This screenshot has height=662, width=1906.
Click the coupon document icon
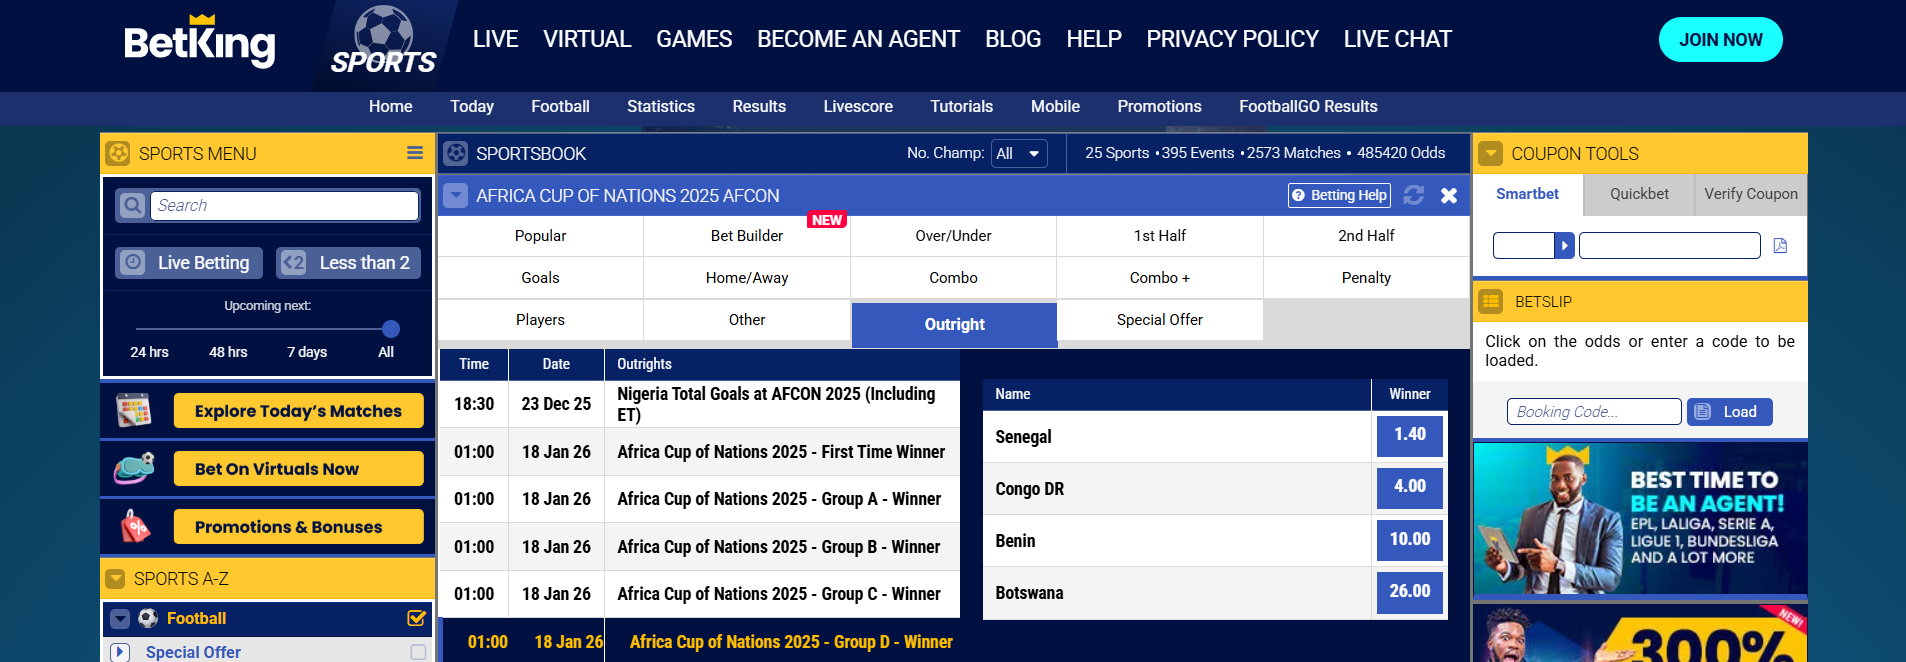[1780, 245]
